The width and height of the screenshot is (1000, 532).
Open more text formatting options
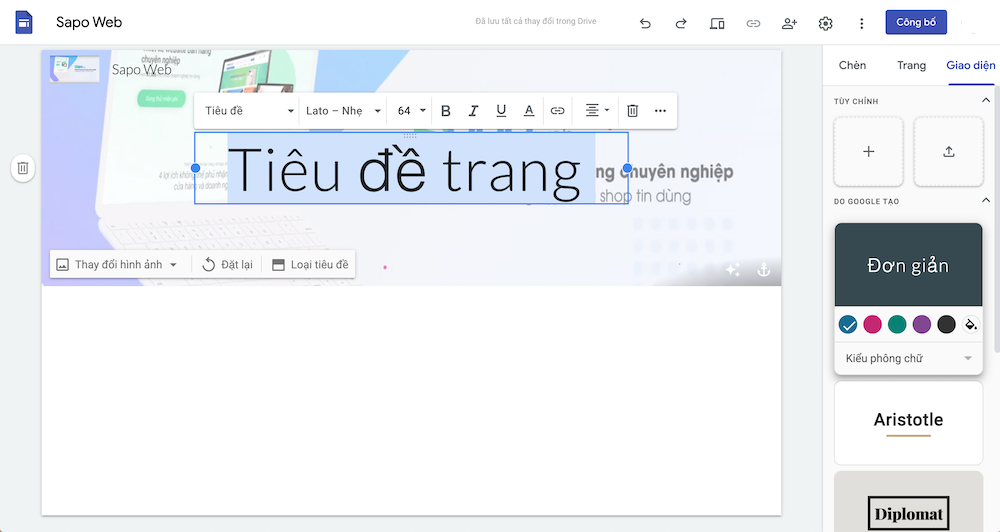click(660, 111)
